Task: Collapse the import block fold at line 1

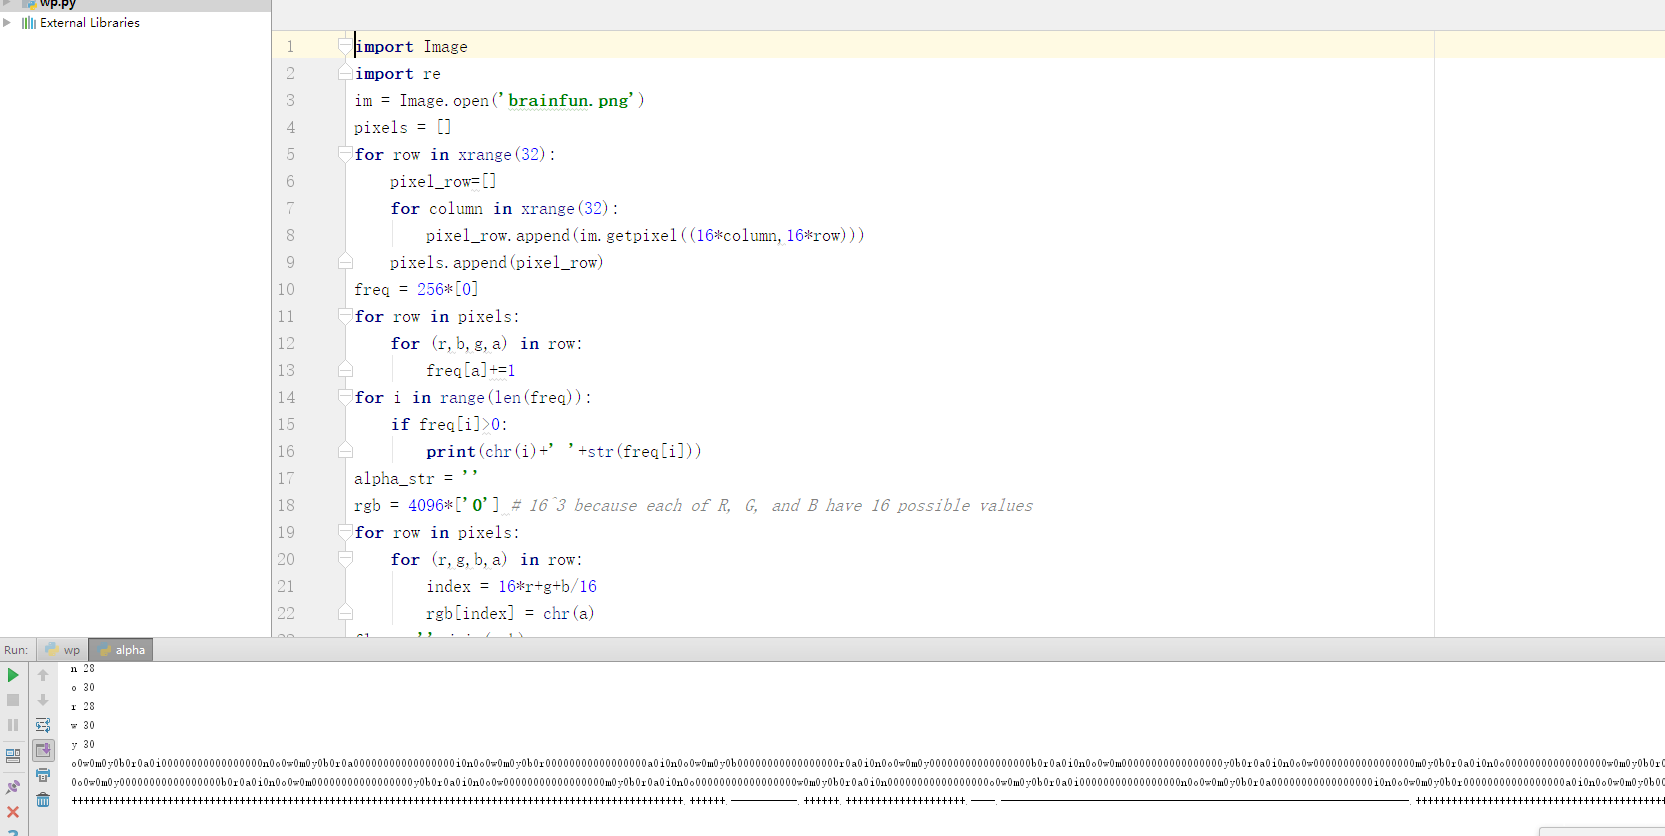Action: point(345,45)
